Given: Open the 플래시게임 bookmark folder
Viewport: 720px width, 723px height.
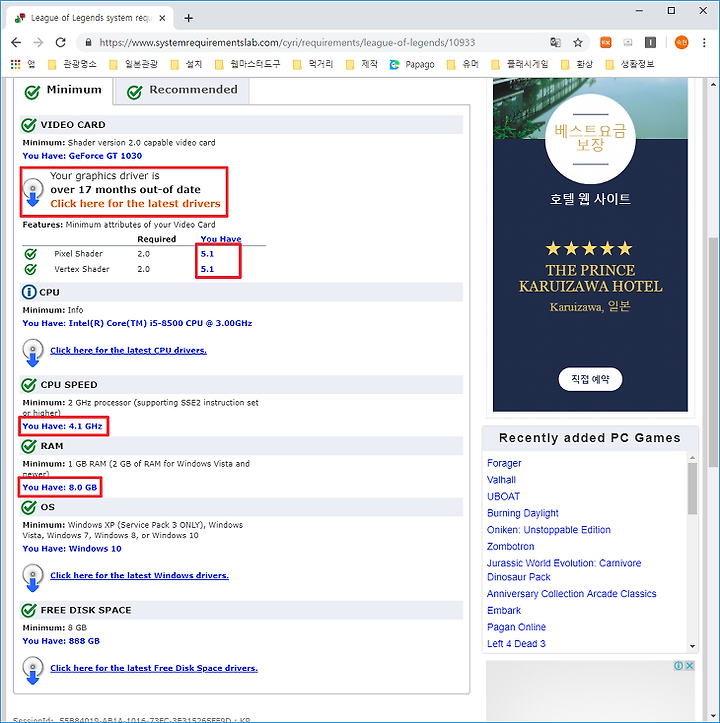Looking at the screenshot, I should click(520, 64).
